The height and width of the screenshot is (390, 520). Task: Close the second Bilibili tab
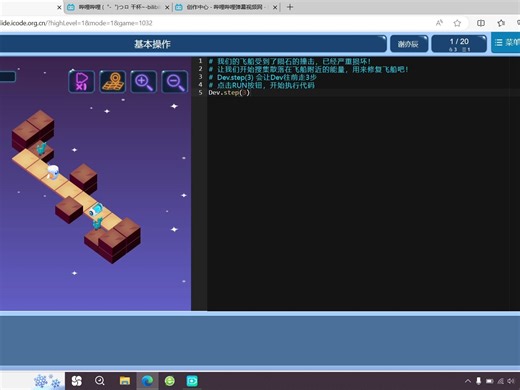tap(167, 7)
